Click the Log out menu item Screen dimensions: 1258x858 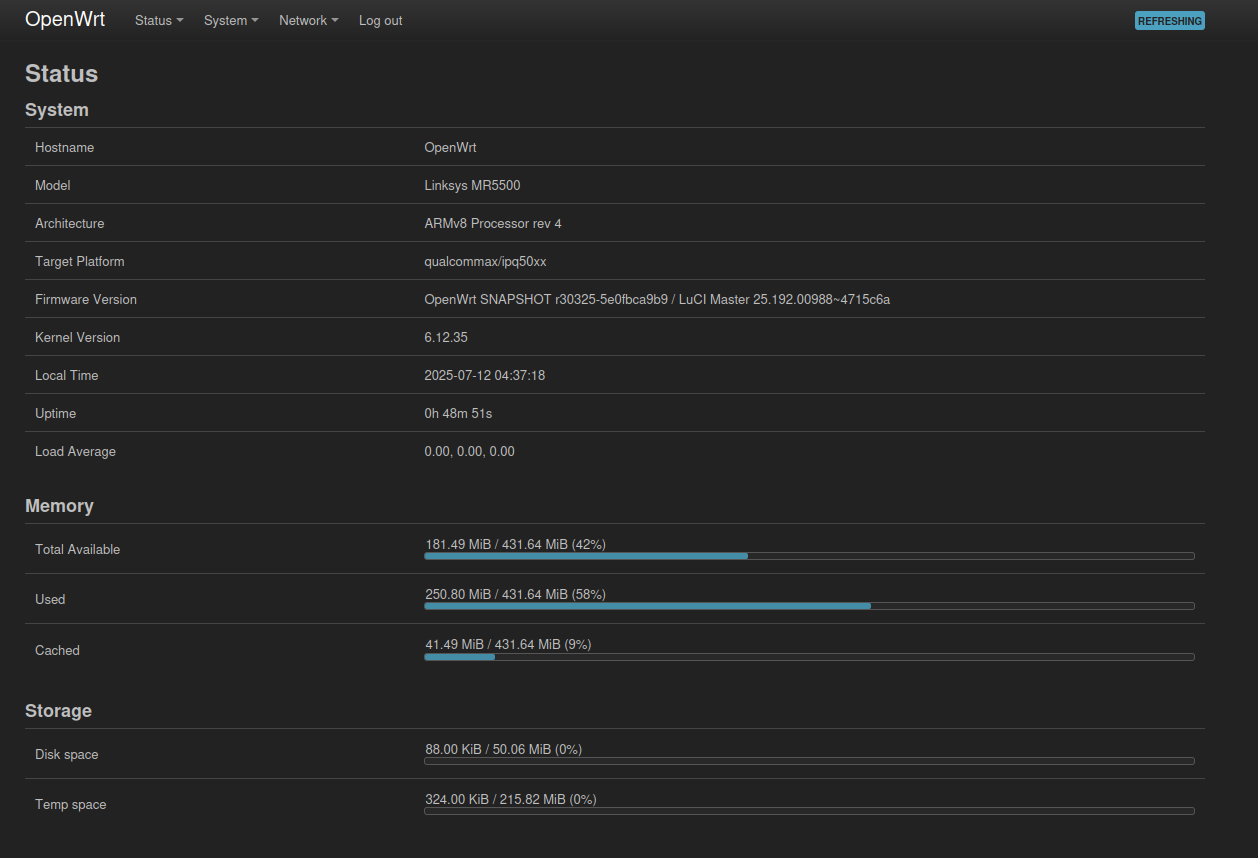[380, 20]
